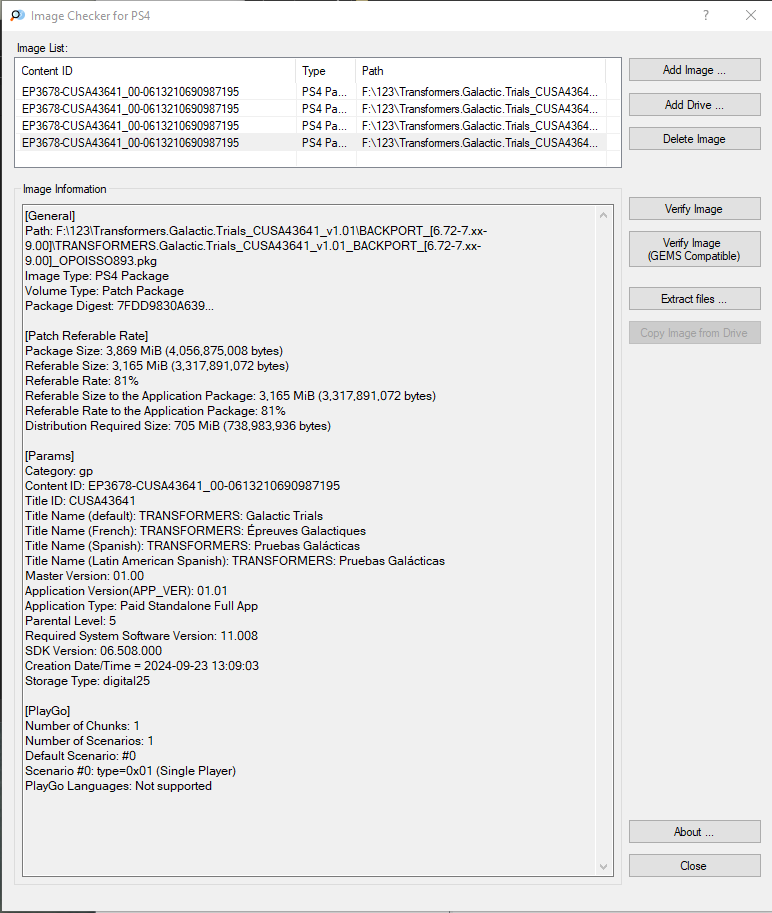
Task: Click the SDK Version: 06.508.000 line
Action: pos(94,651)
